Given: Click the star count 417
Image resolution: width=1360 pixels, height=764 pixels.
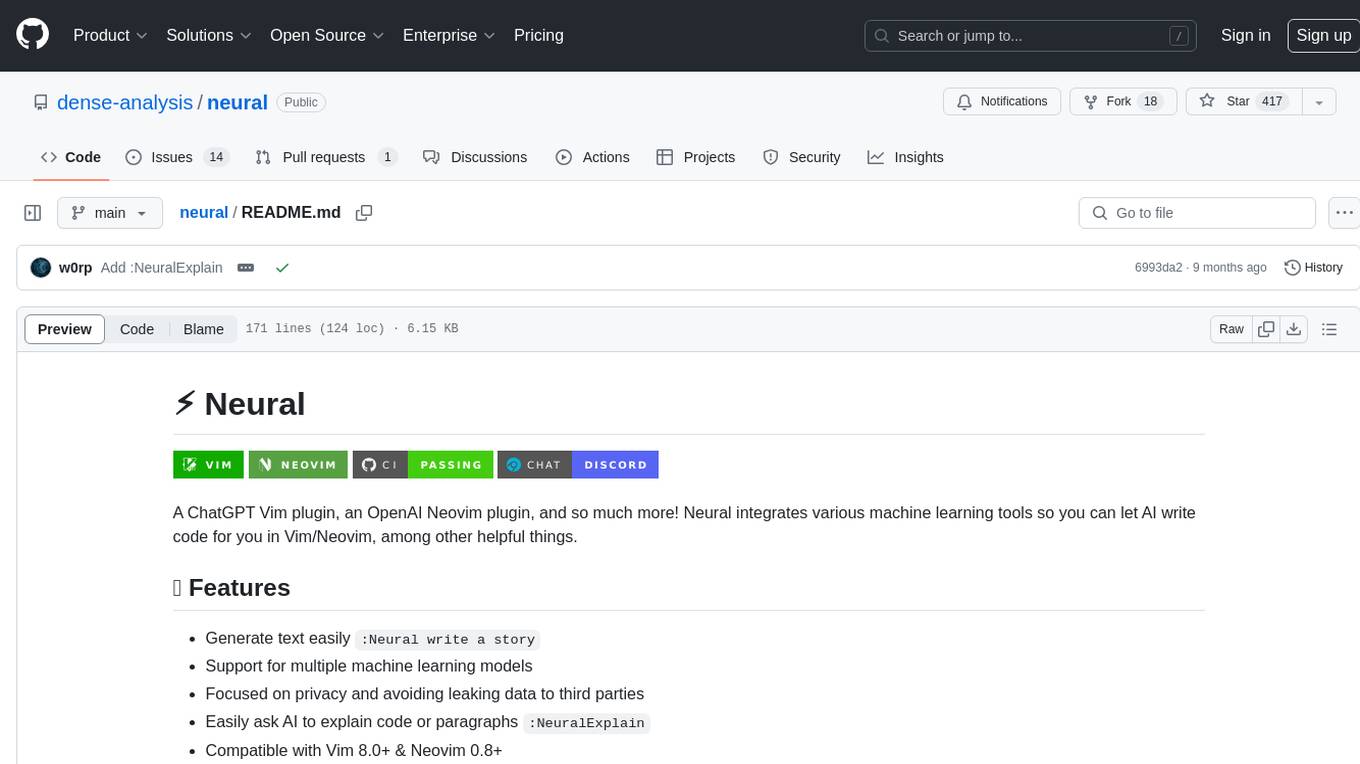Looking at the screenshot, I should pyautogui.click(x=1271, y=101).
